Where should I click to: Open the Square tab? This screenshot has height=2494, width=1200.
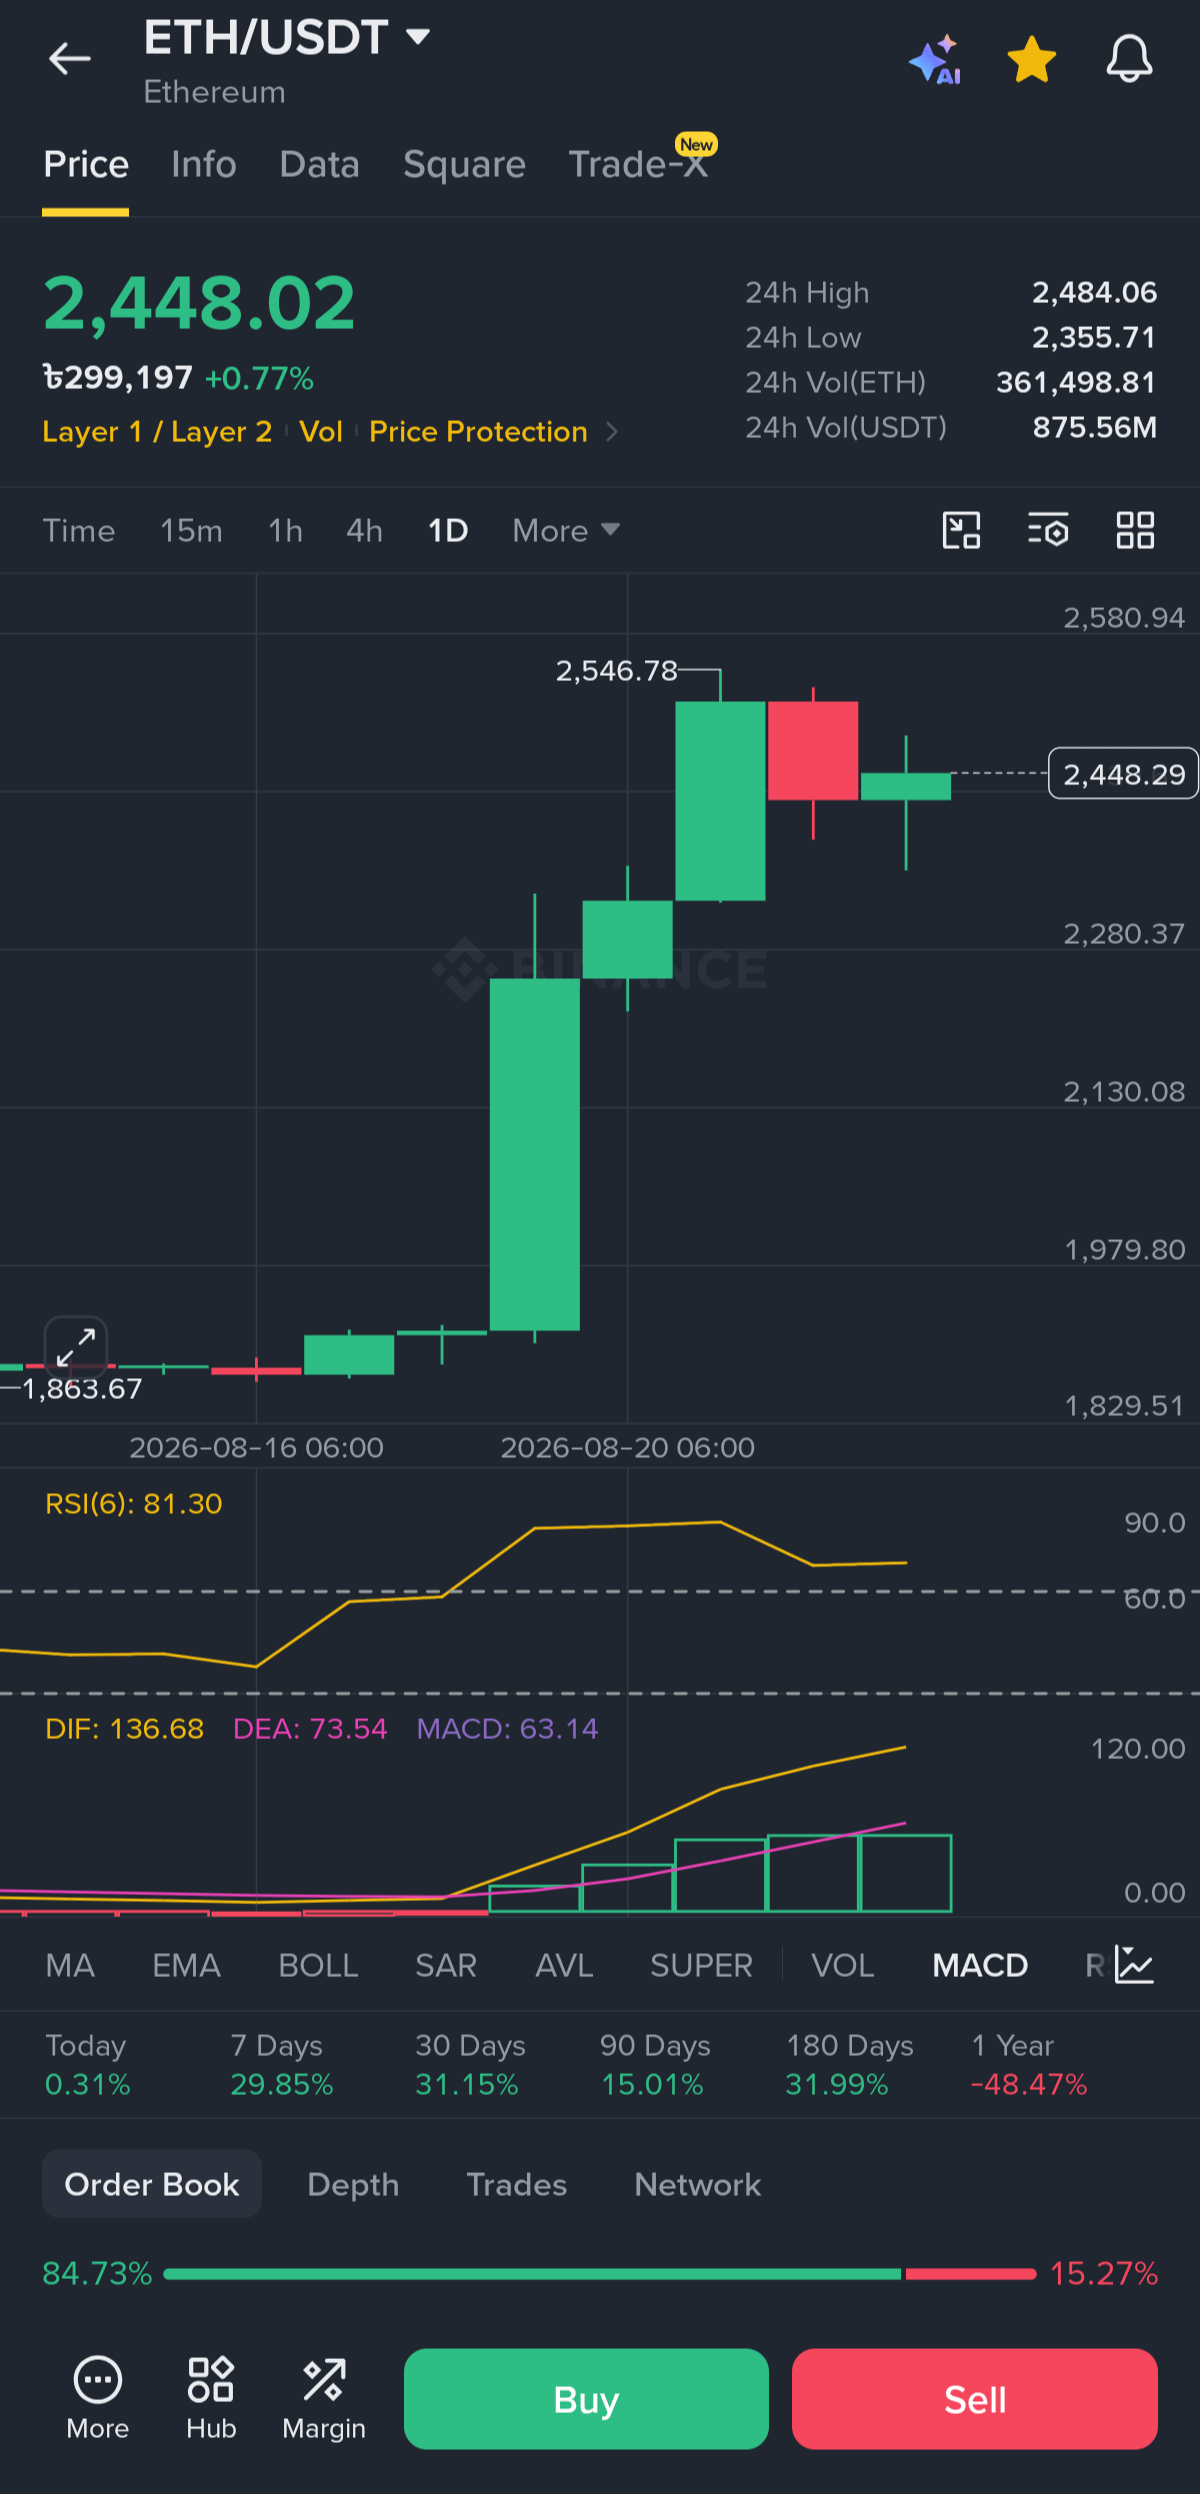coord(464,164)
